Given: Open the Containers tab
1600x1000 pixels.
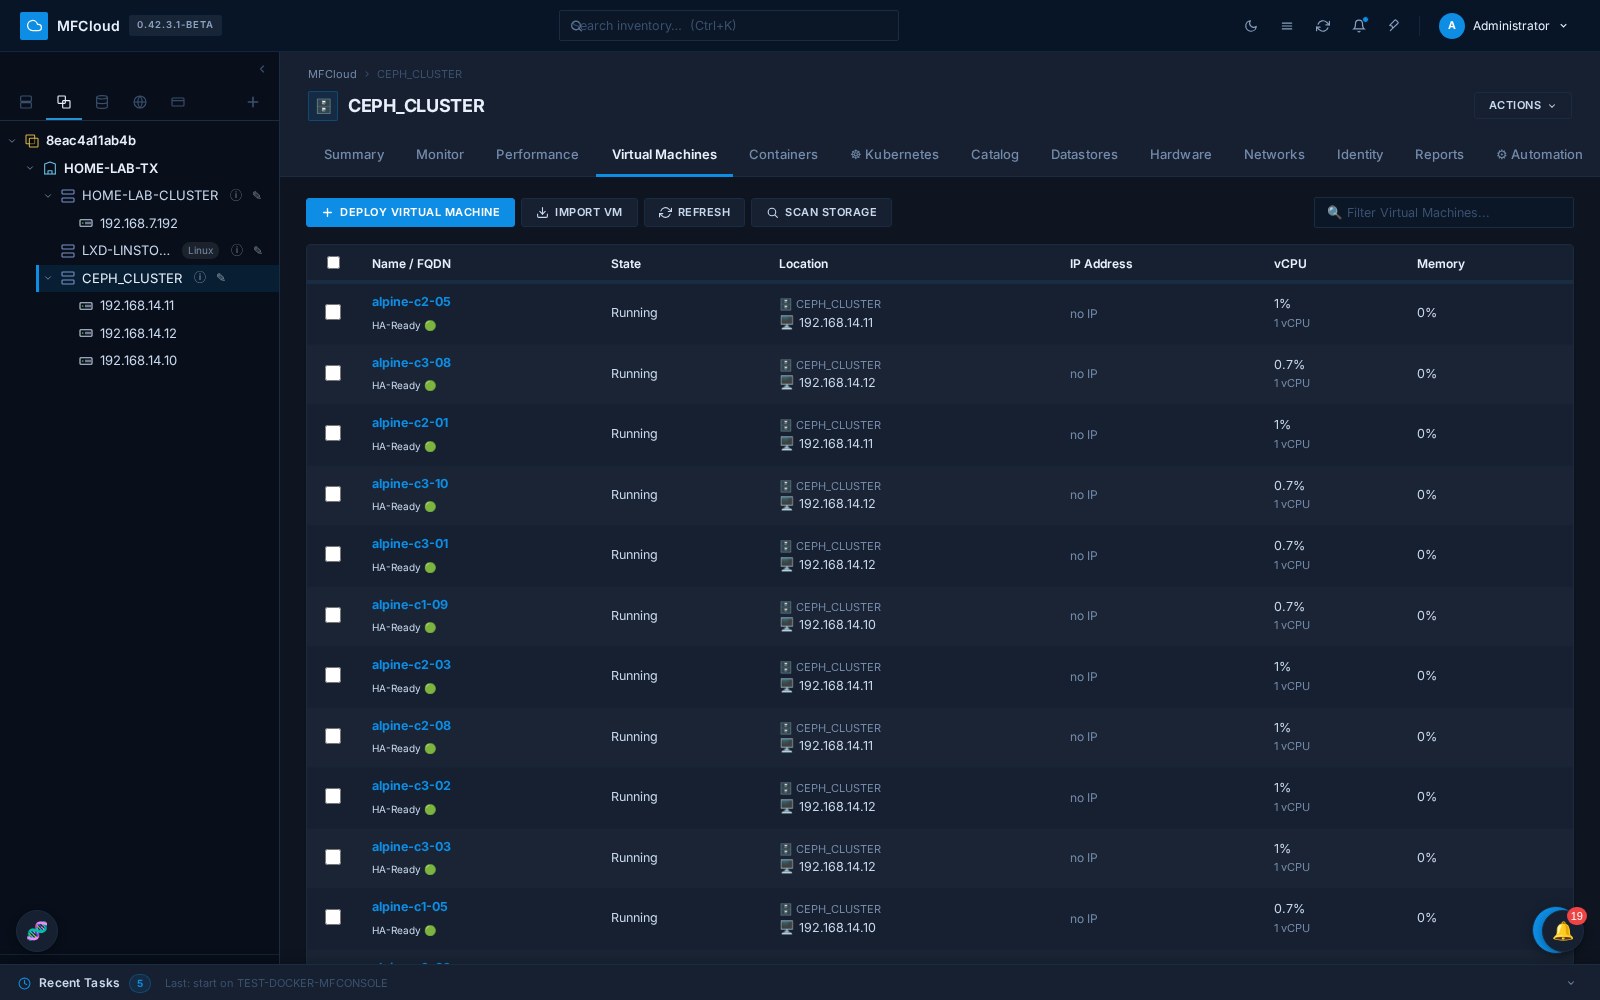Looking at the screenshot, I should tap(783, 155).
